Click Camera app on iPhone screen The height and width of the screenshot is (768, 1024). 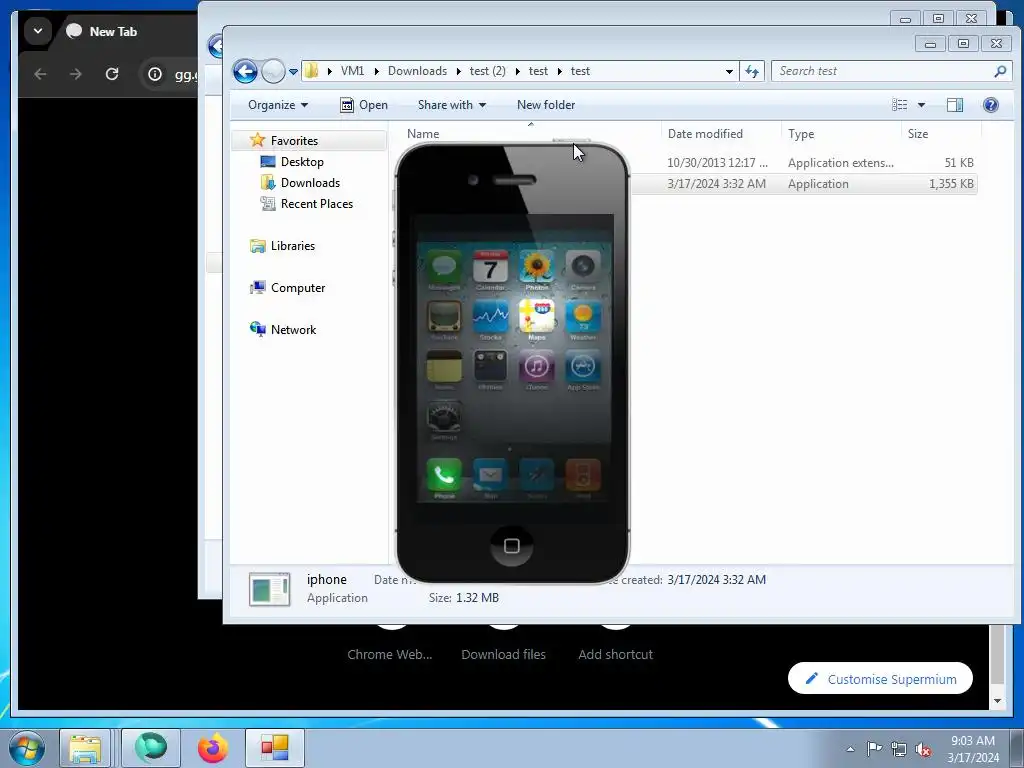tap(583, 266)
